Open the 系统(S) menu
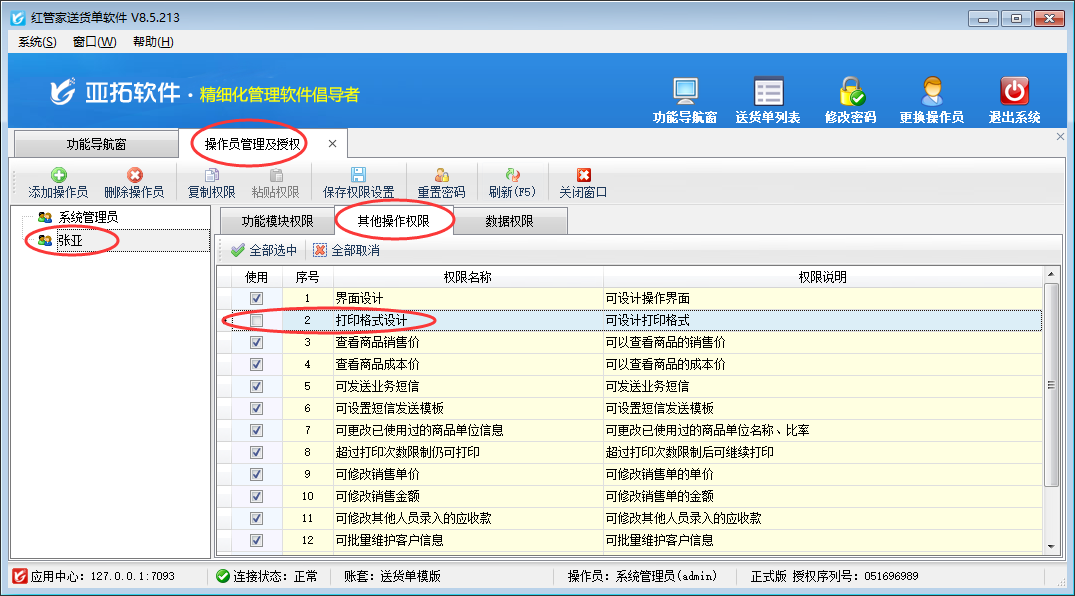This screenshot has height=596, width=1075. (37, 42)
